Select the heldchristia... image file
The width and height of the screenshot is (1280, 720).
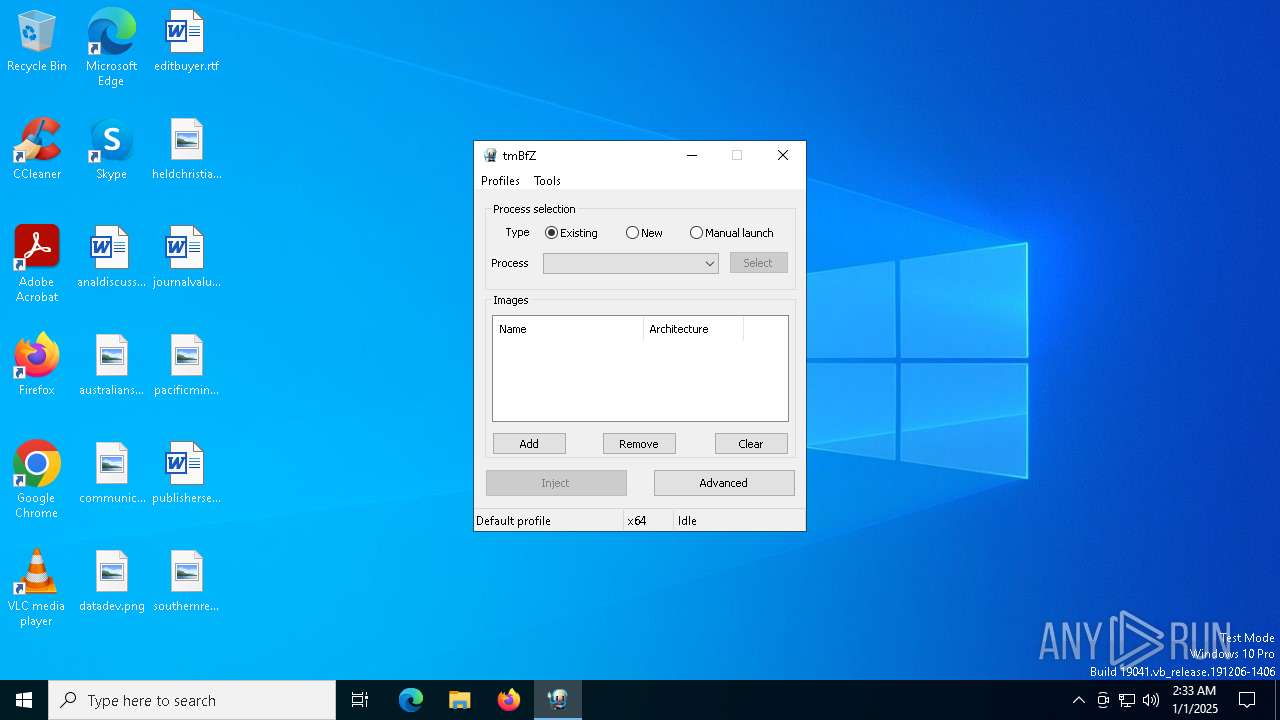point(186,150)
